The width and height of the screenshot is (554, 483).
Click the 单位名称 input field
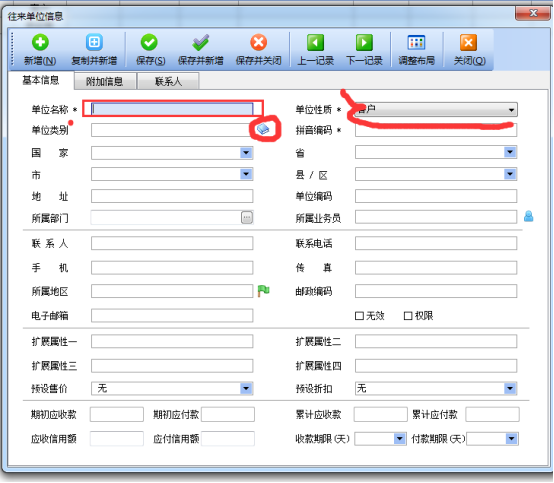pyautogui.click(x=172, y=109)
